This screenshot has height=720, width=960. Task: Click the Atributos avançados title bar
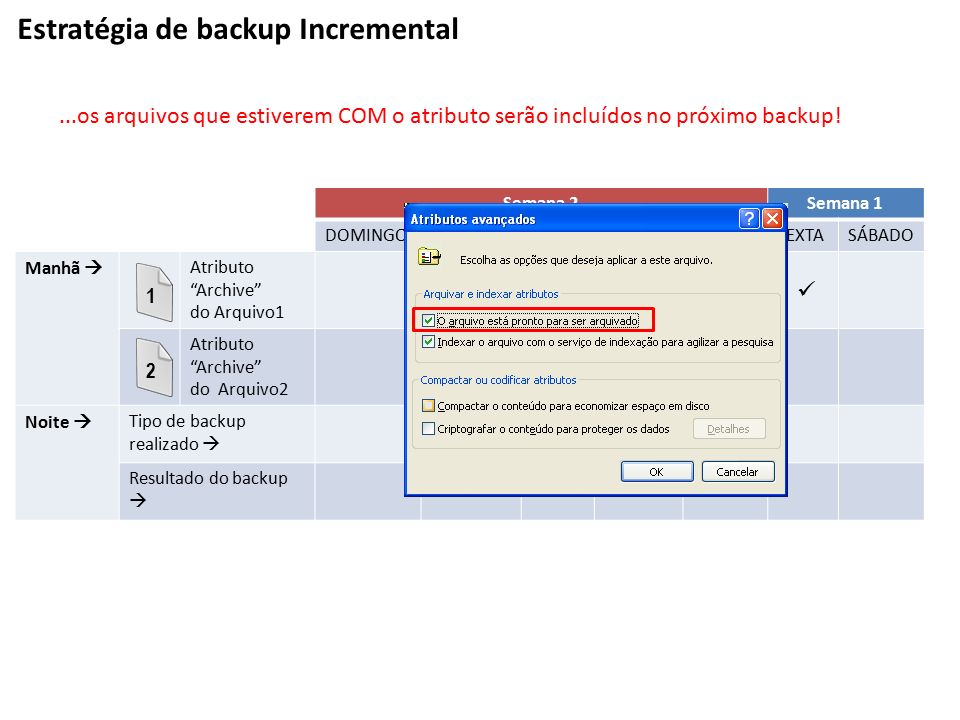(572, 219)
